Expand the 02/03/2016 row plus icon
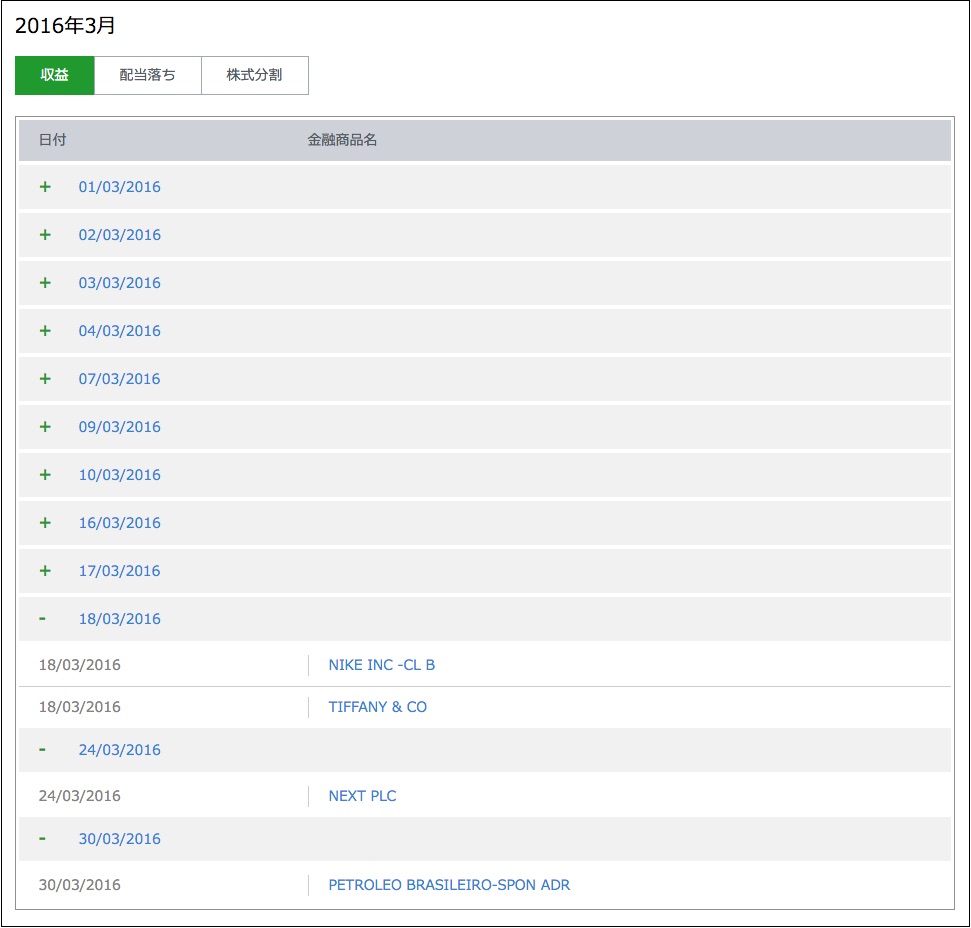 (45, 235)
